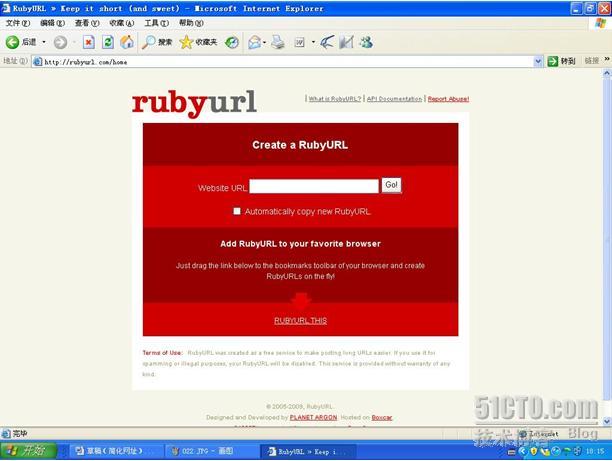The width and height of the screenshot is (612, 461).
Task: Open the What is RubyURL? link
Action: tap(335, 99)
